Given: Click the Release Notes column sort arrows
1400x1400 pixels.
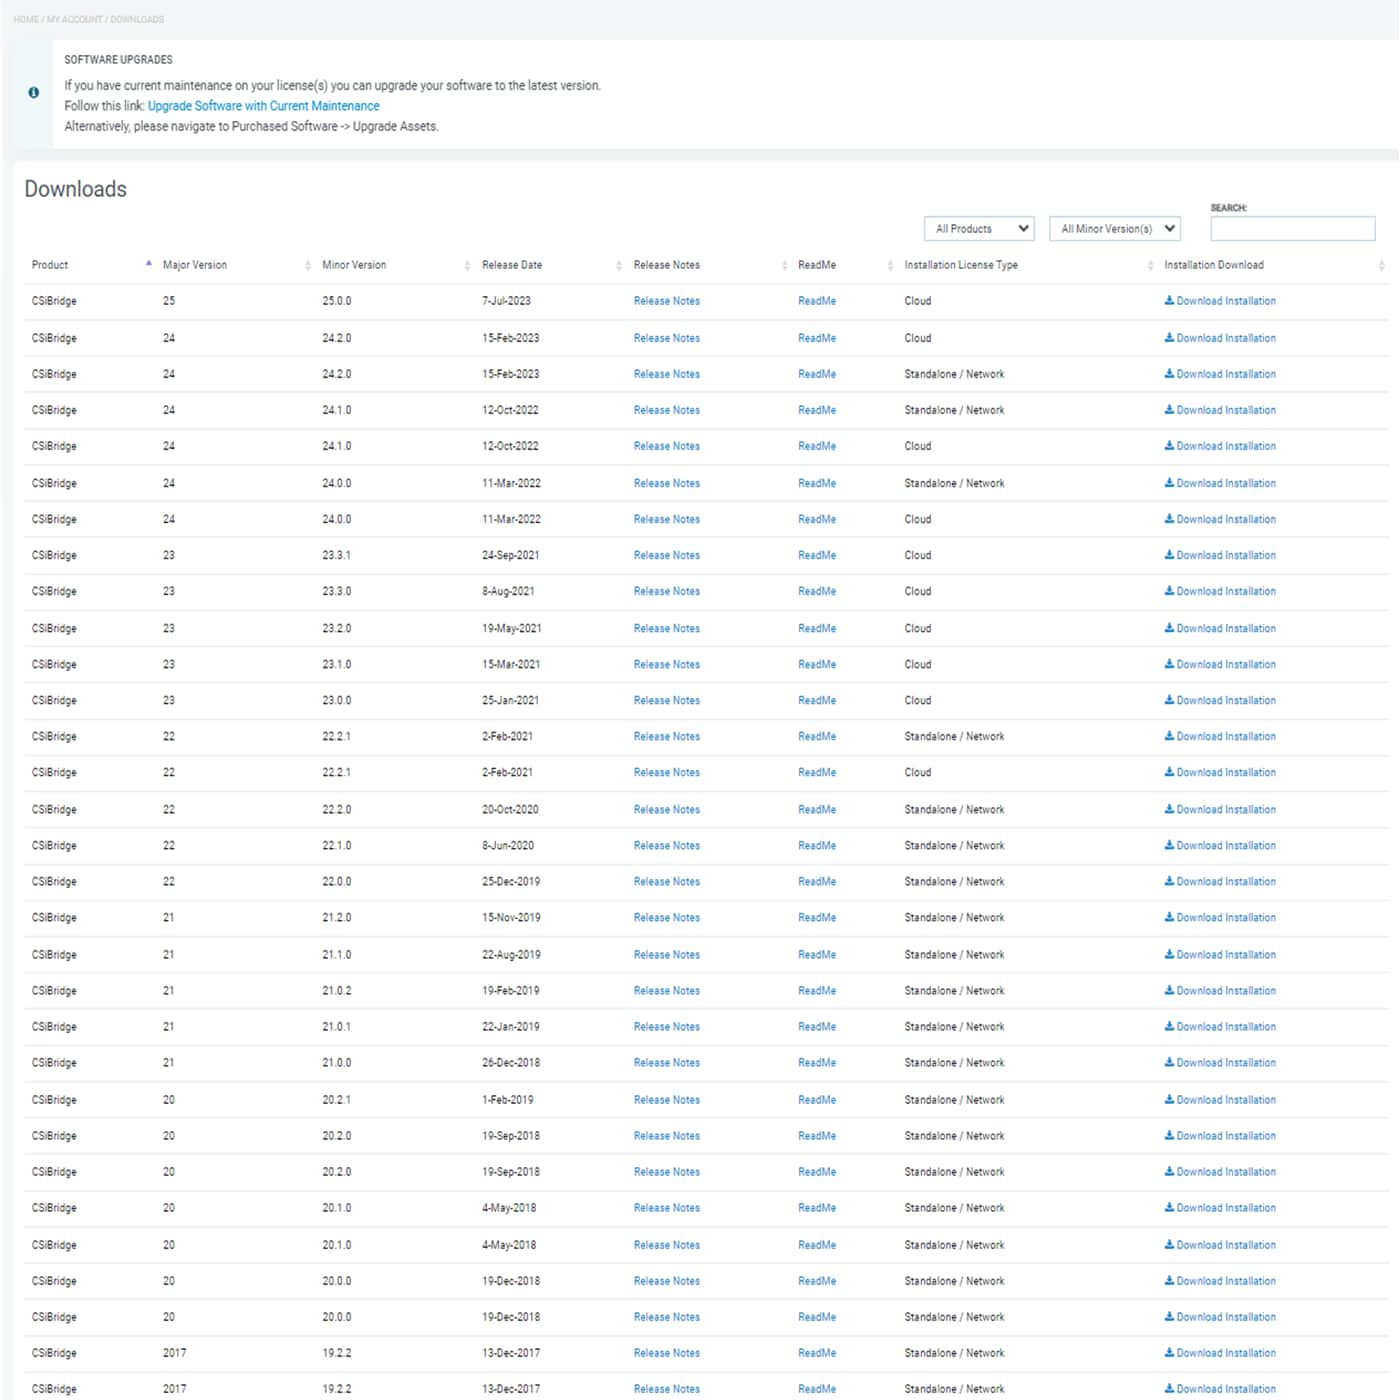Looking at the screenshot, I should pos(784,265).
